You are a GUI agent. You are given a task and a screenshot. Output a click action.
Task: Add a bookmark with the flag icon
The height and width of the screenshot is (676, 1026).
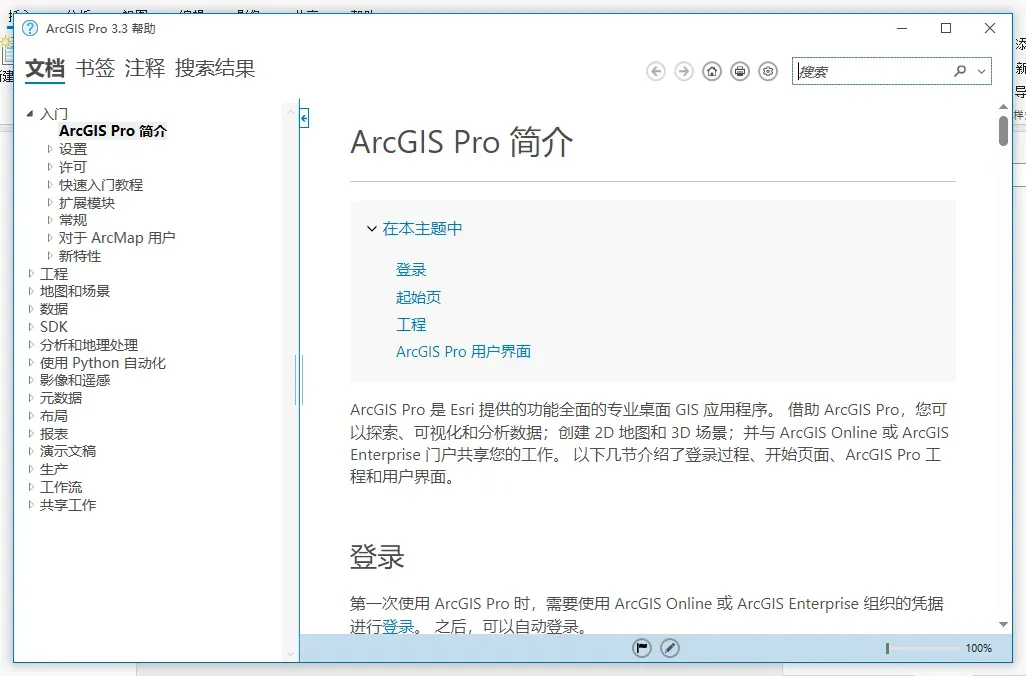click(x=642, y=648)
